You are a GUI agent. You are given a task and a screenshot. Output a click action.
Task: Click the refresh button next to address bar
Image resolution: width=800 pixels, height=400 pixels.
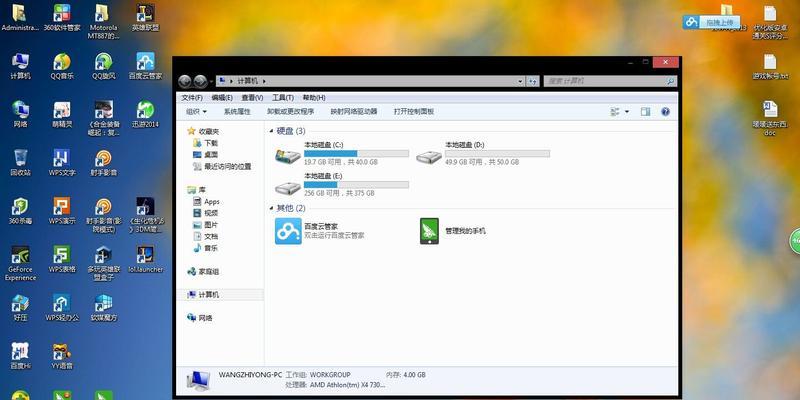[533, 81]
